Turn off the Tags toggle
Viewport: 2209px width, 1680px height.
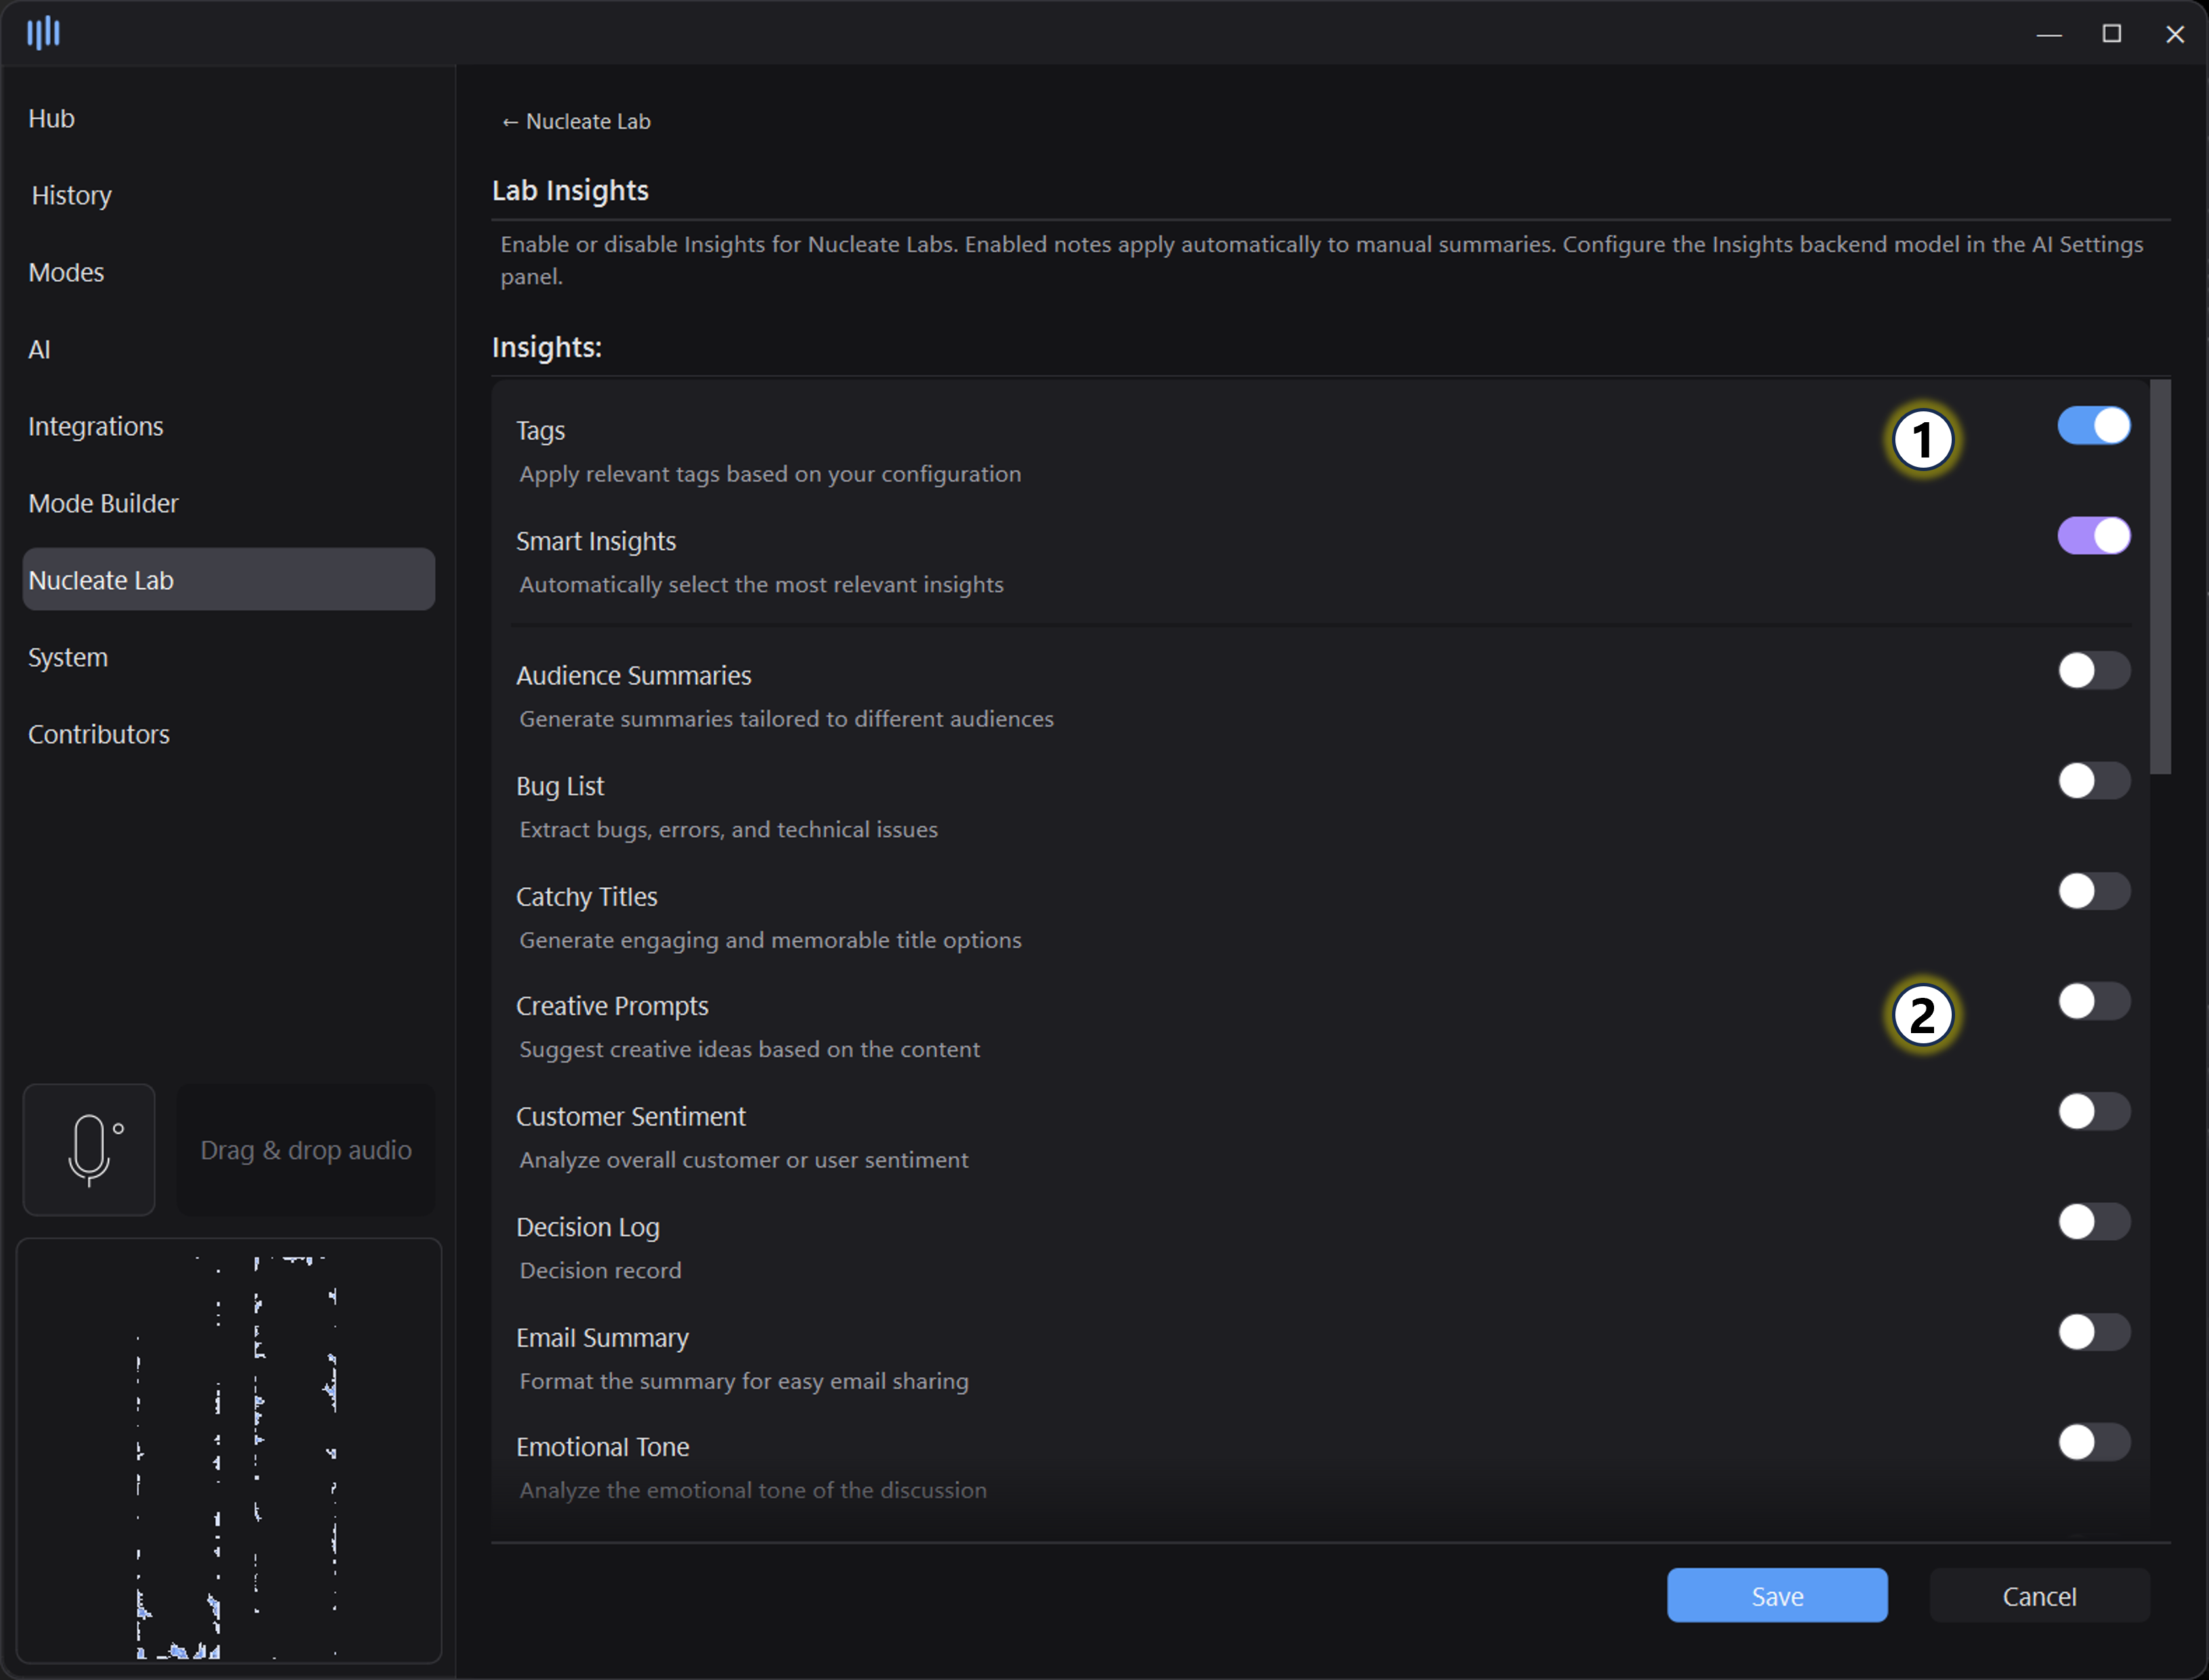(x=2093, y=426)
